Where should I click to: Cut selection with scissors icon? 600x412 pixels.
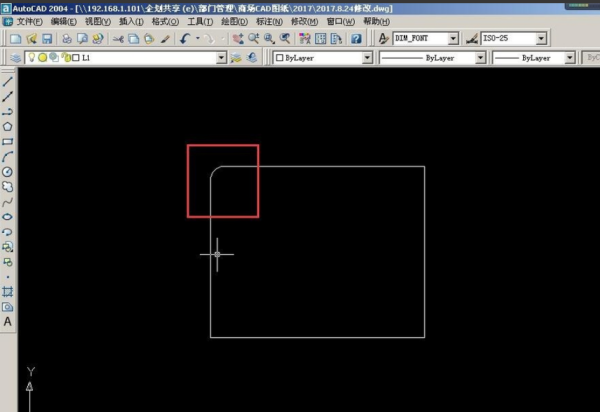pos(118,38)
